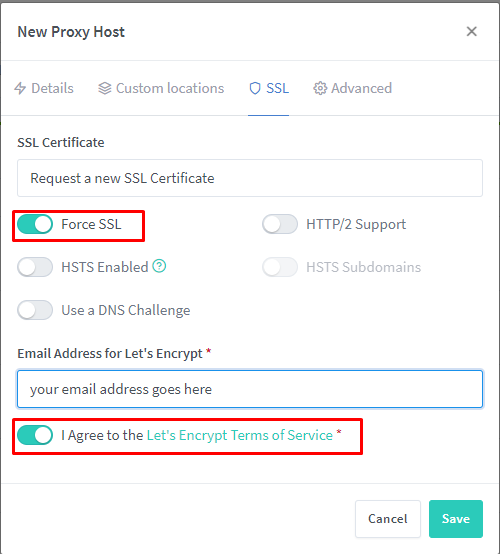
Task: Switch to the Details tab
Action: coord(44,88)
